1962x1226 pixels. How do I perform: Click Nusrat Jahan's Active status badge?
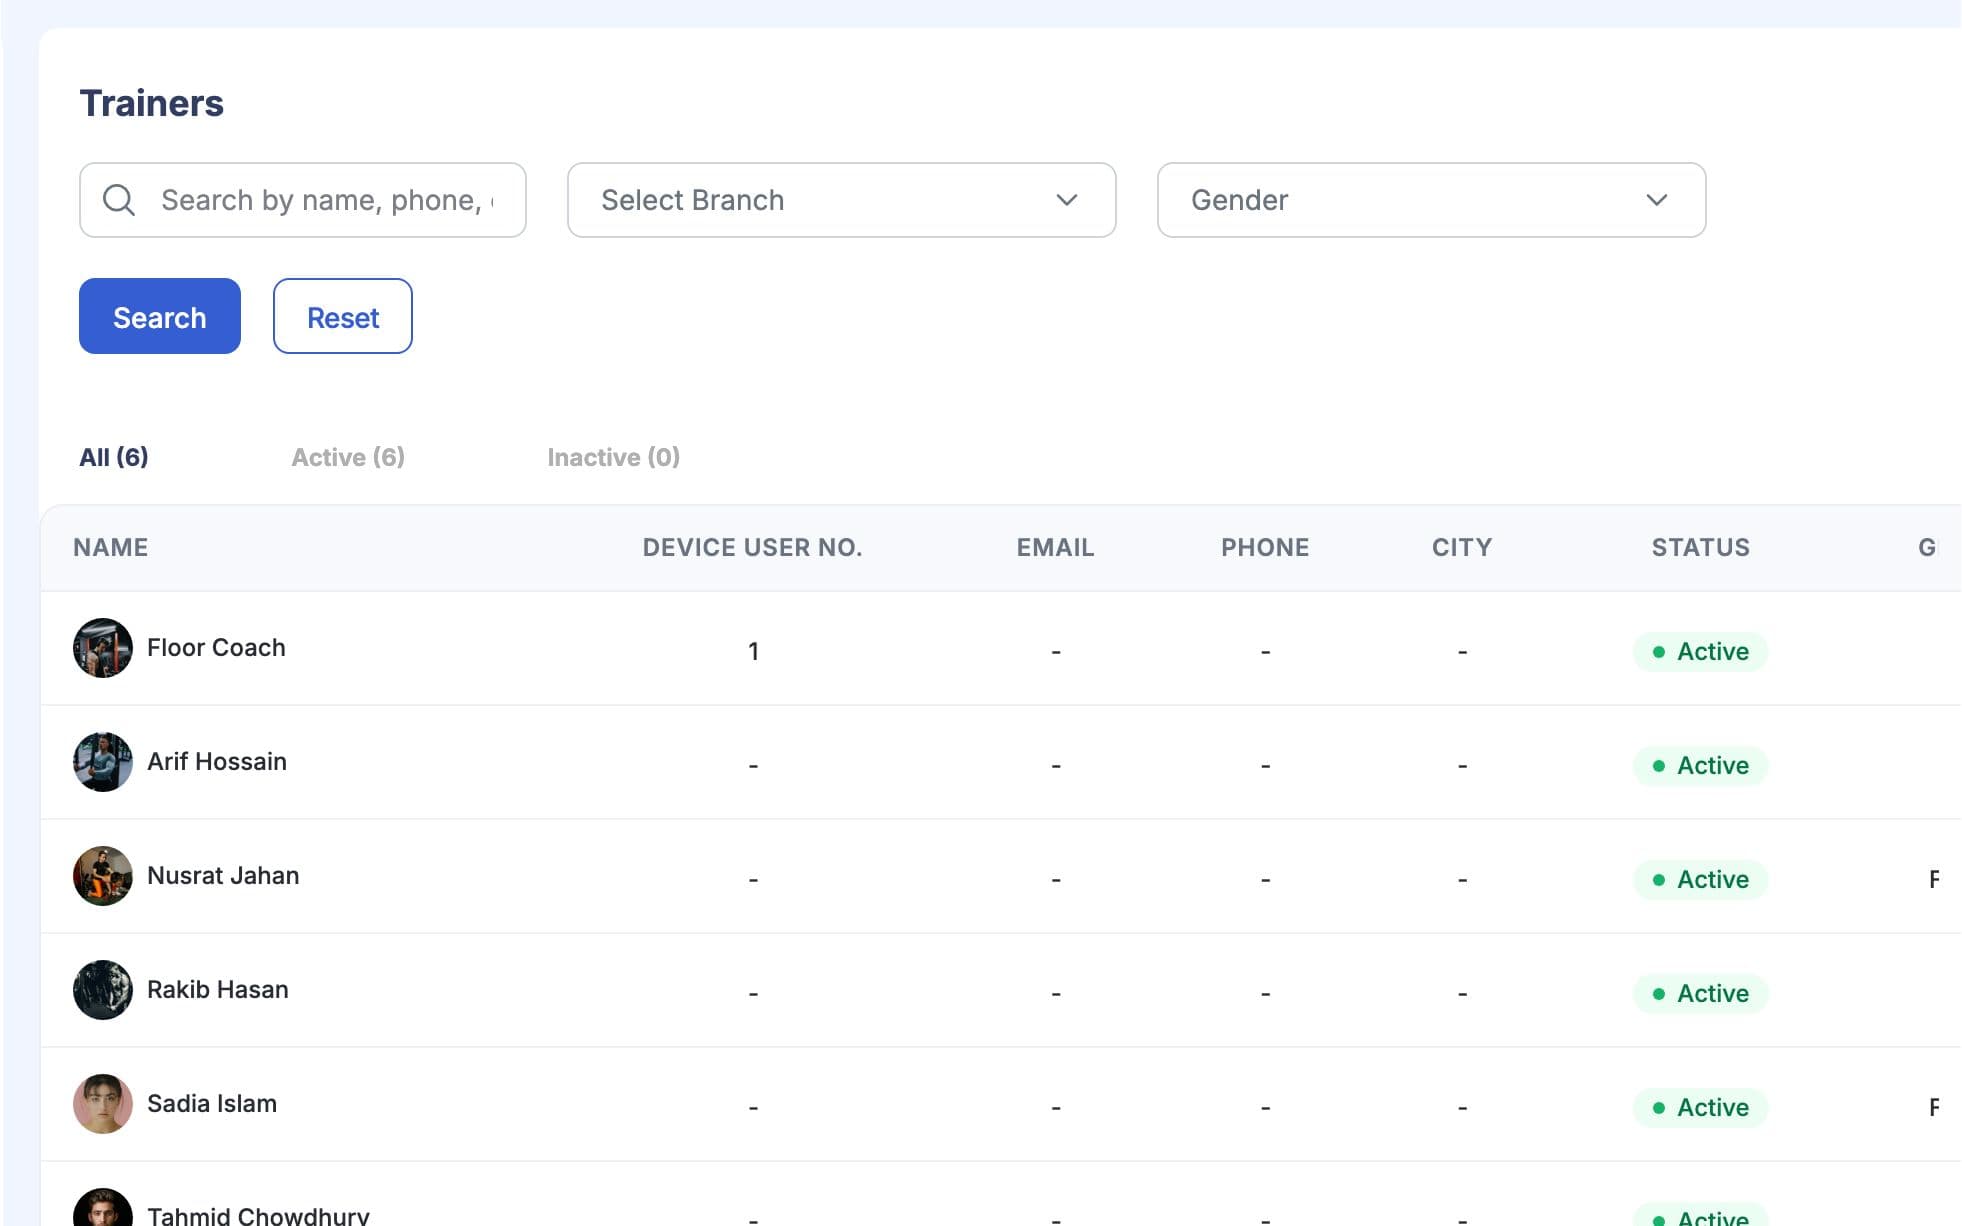tap(1700, 880)
